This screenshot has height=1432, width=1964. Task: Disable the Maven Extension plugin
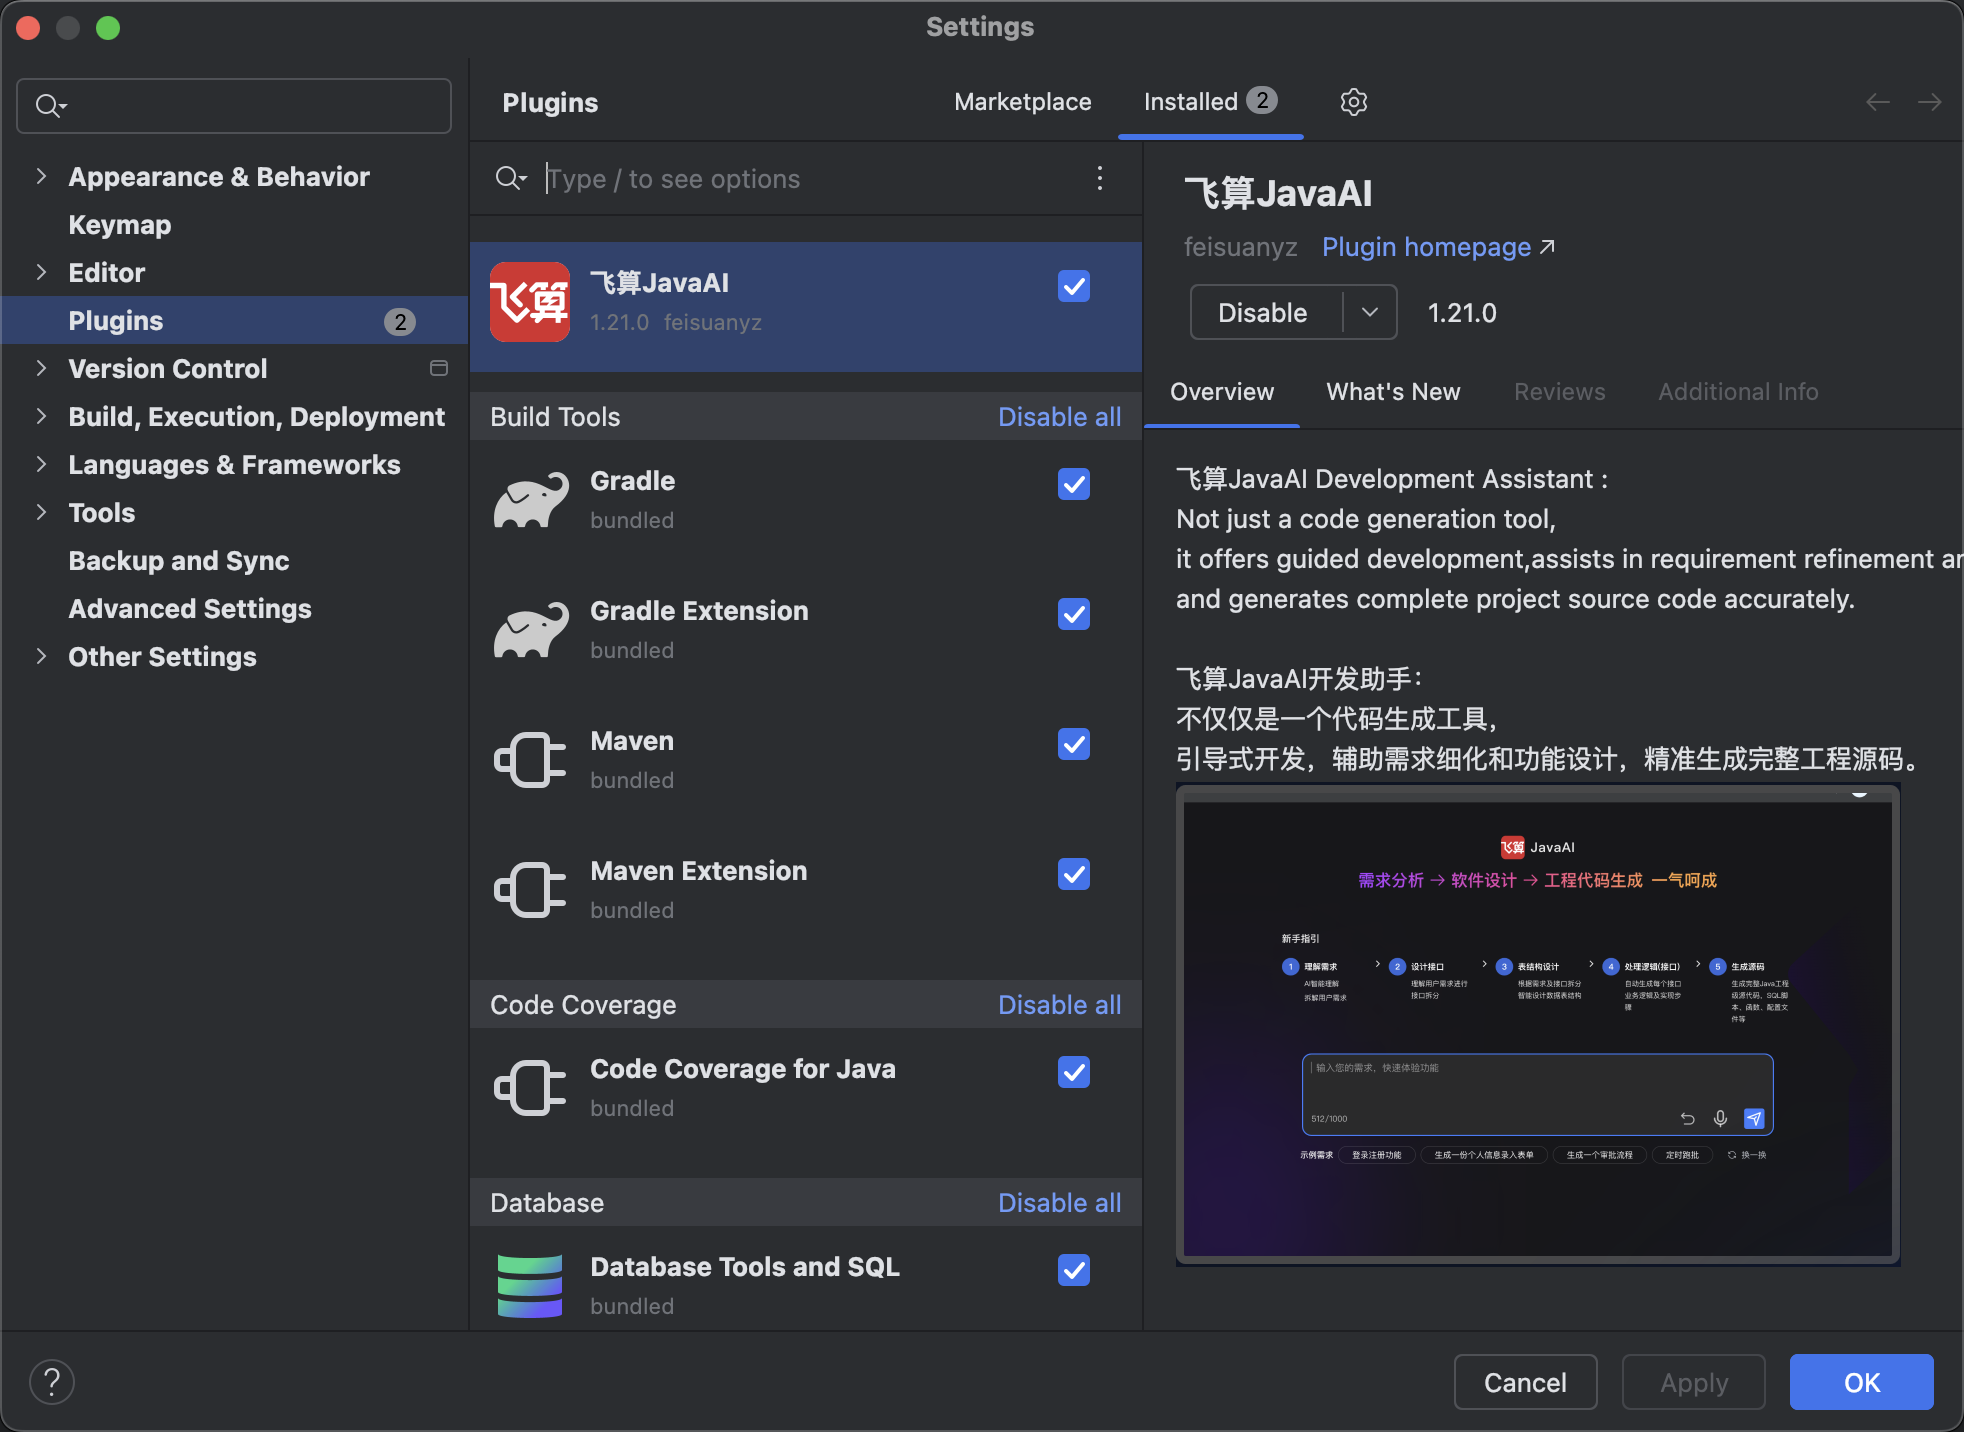pyautogui.click(x=1072, y=874)
